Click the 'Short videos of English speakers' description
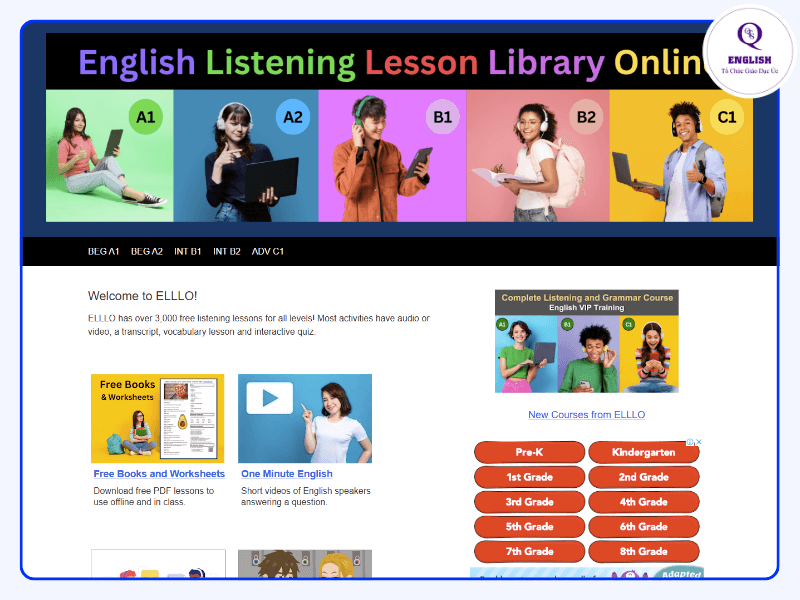The height and width of the screenshot is (600, 800). pyautogui.click(x=306, y=496)
